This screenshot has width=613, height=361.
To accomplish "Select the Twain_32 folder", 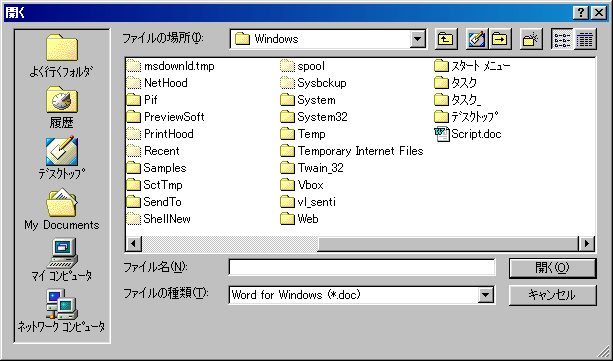I will point(312,168).
